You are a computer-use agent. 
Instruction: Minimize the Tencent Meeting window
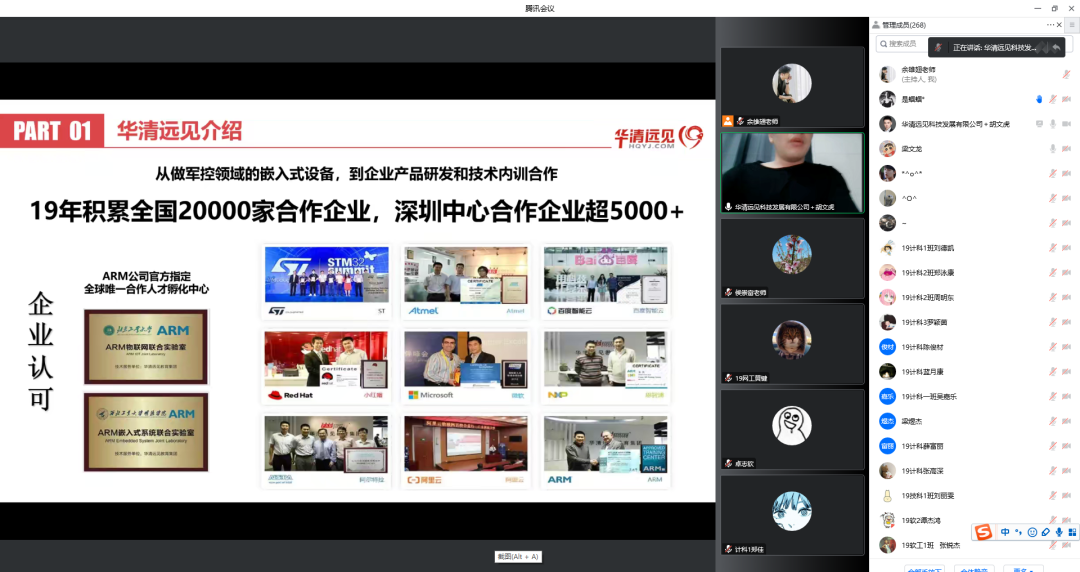pos(1037,8)
